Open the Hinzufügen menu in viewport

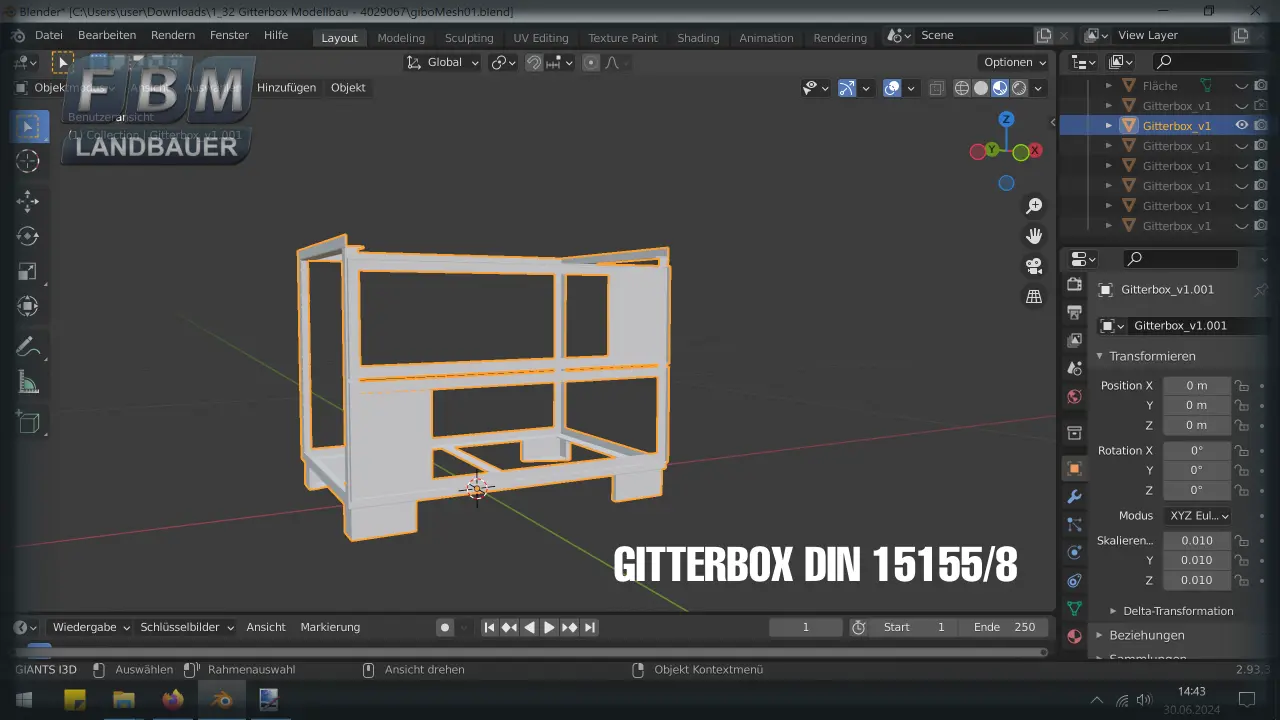click(x=286, y=87)
